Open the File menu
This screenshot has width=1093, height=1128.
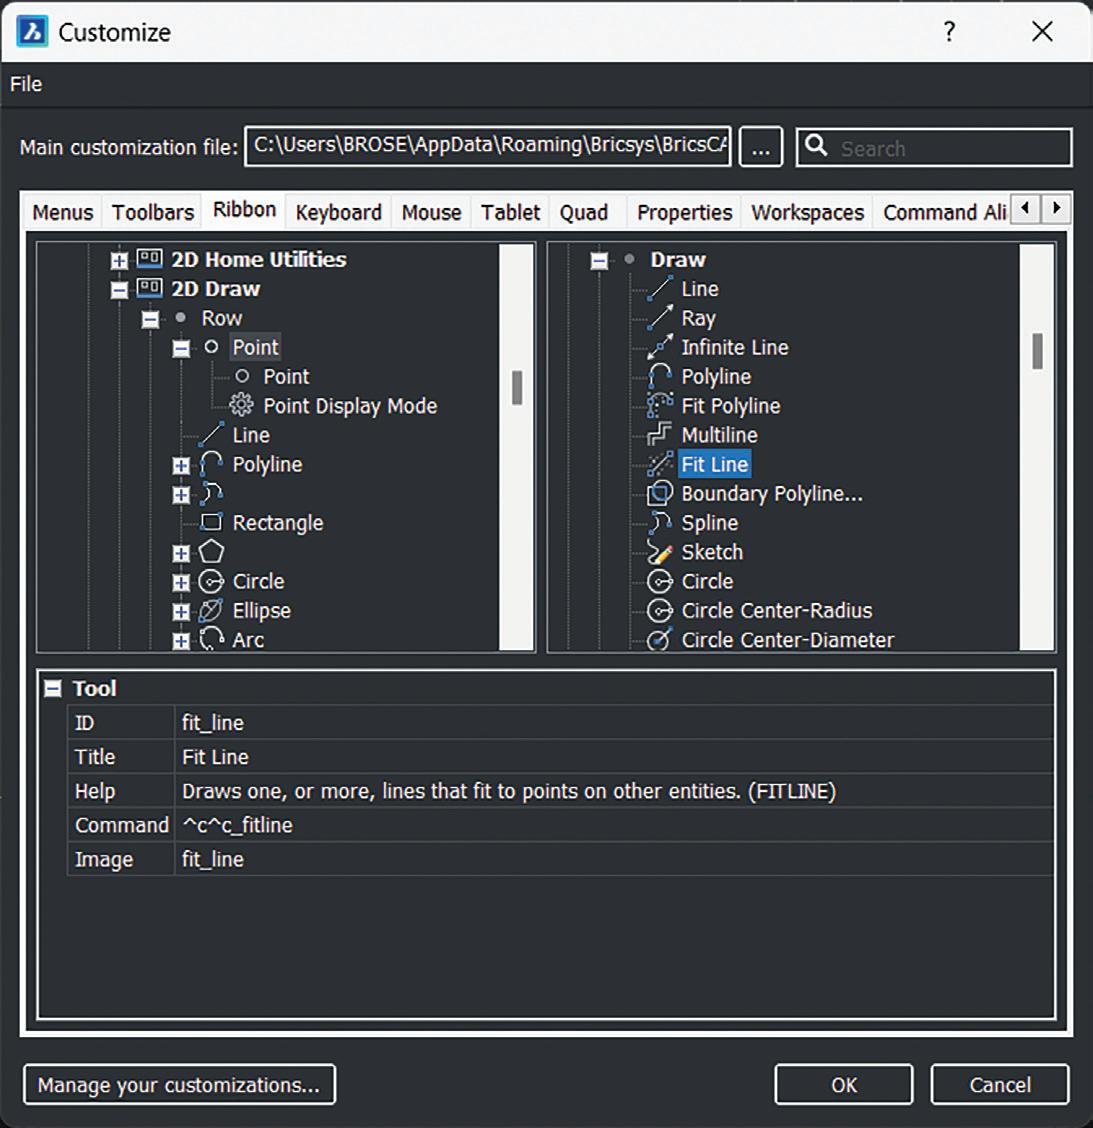tap(26, 84)
